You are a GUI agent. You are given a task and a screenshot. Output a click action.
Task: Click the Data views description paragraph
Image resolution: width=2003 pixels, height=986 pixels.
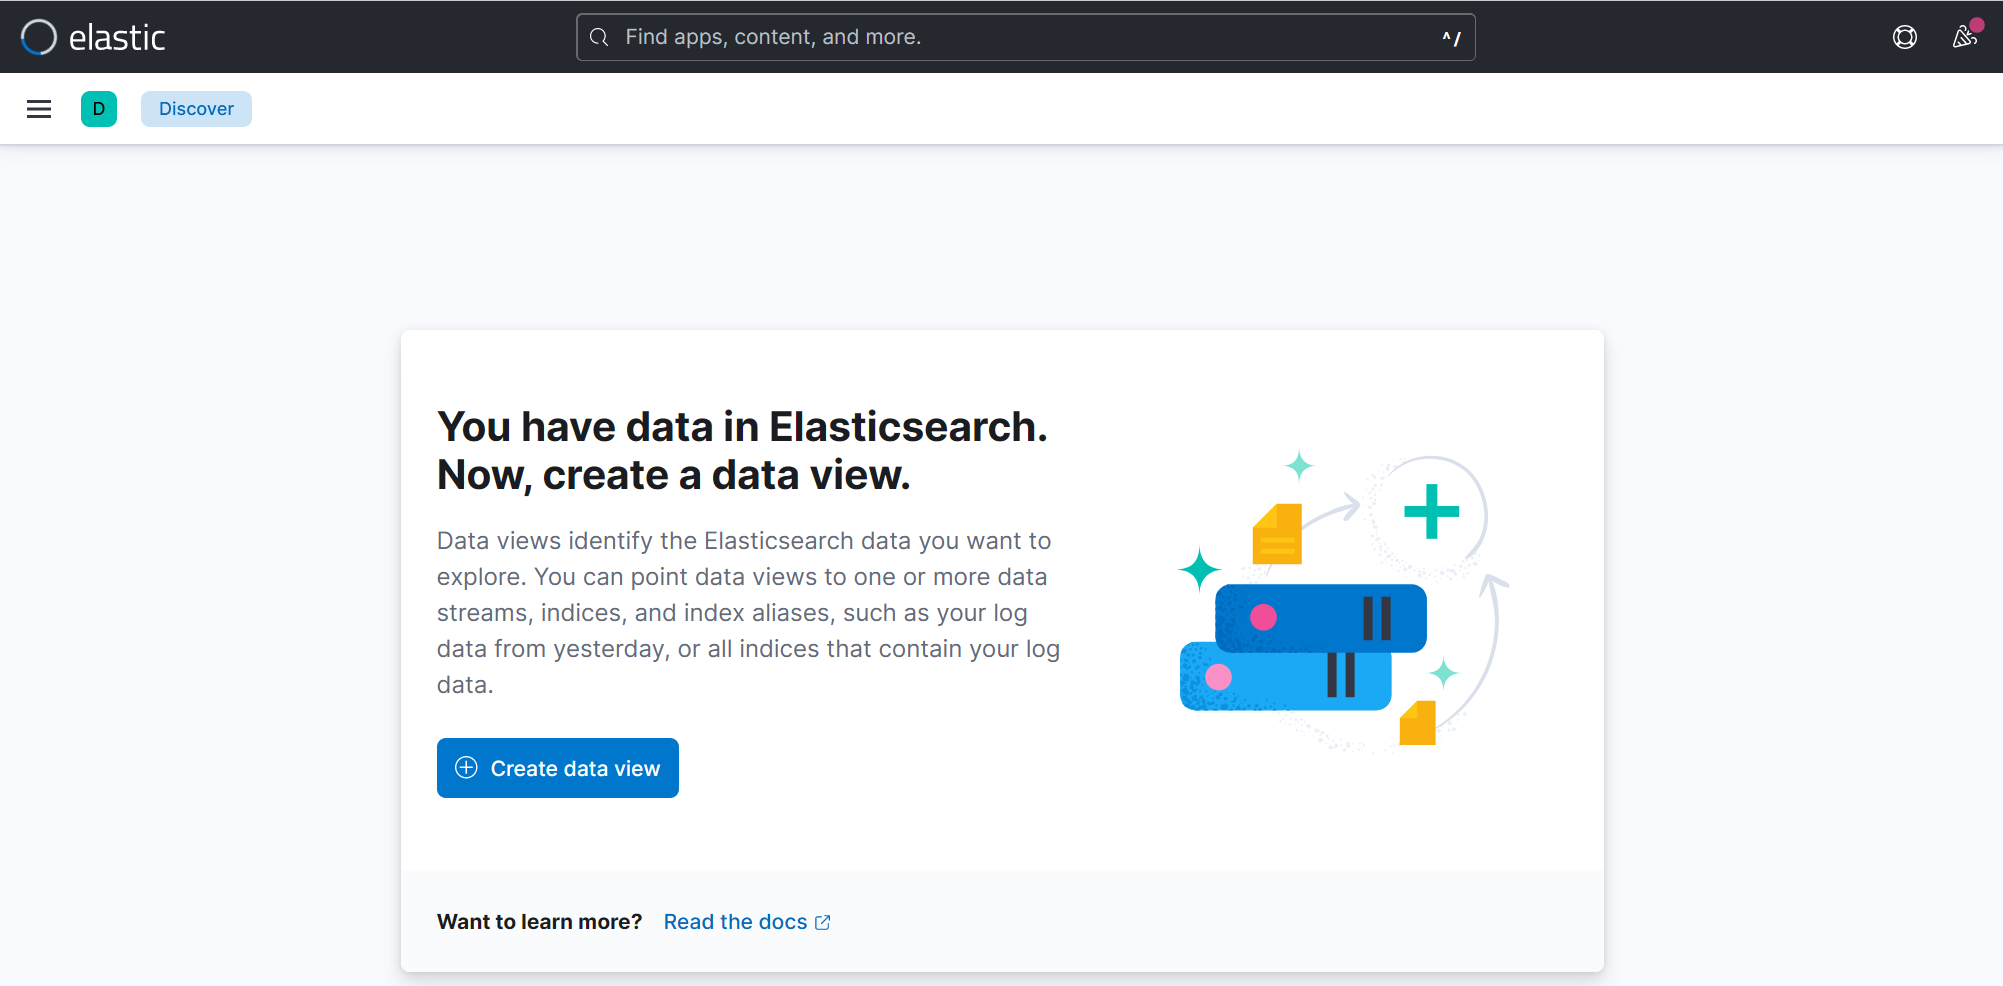pyautogui.click(x=748, y=613)
